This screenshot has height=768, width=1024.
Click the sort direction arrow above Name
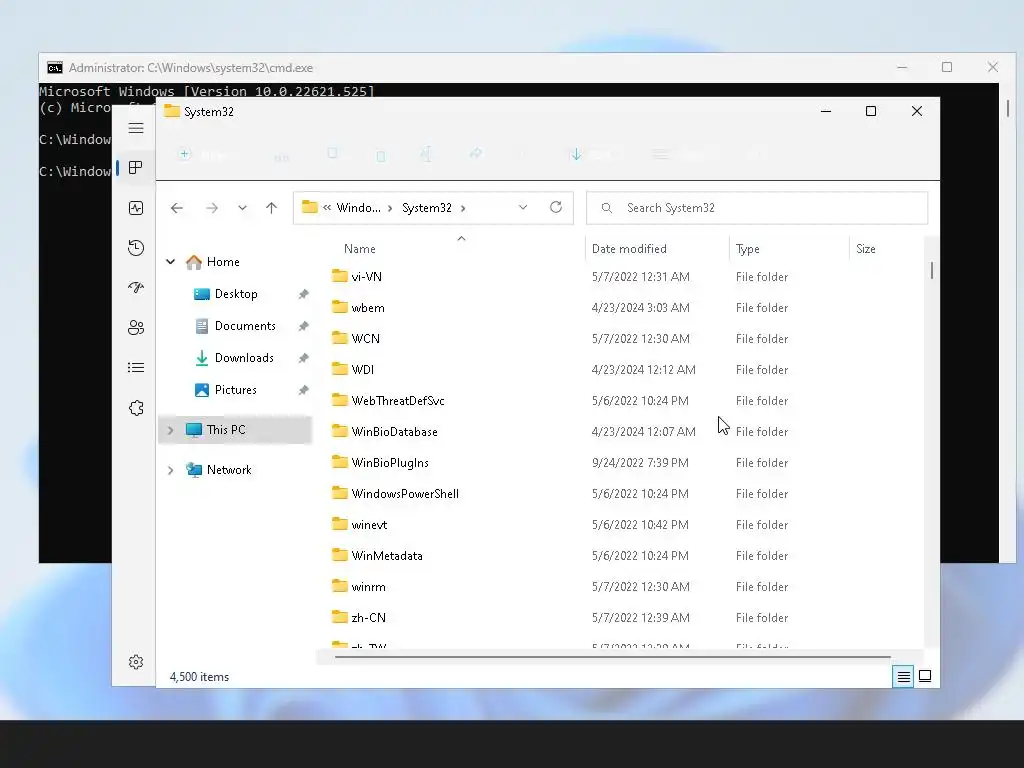coord(461,238)
